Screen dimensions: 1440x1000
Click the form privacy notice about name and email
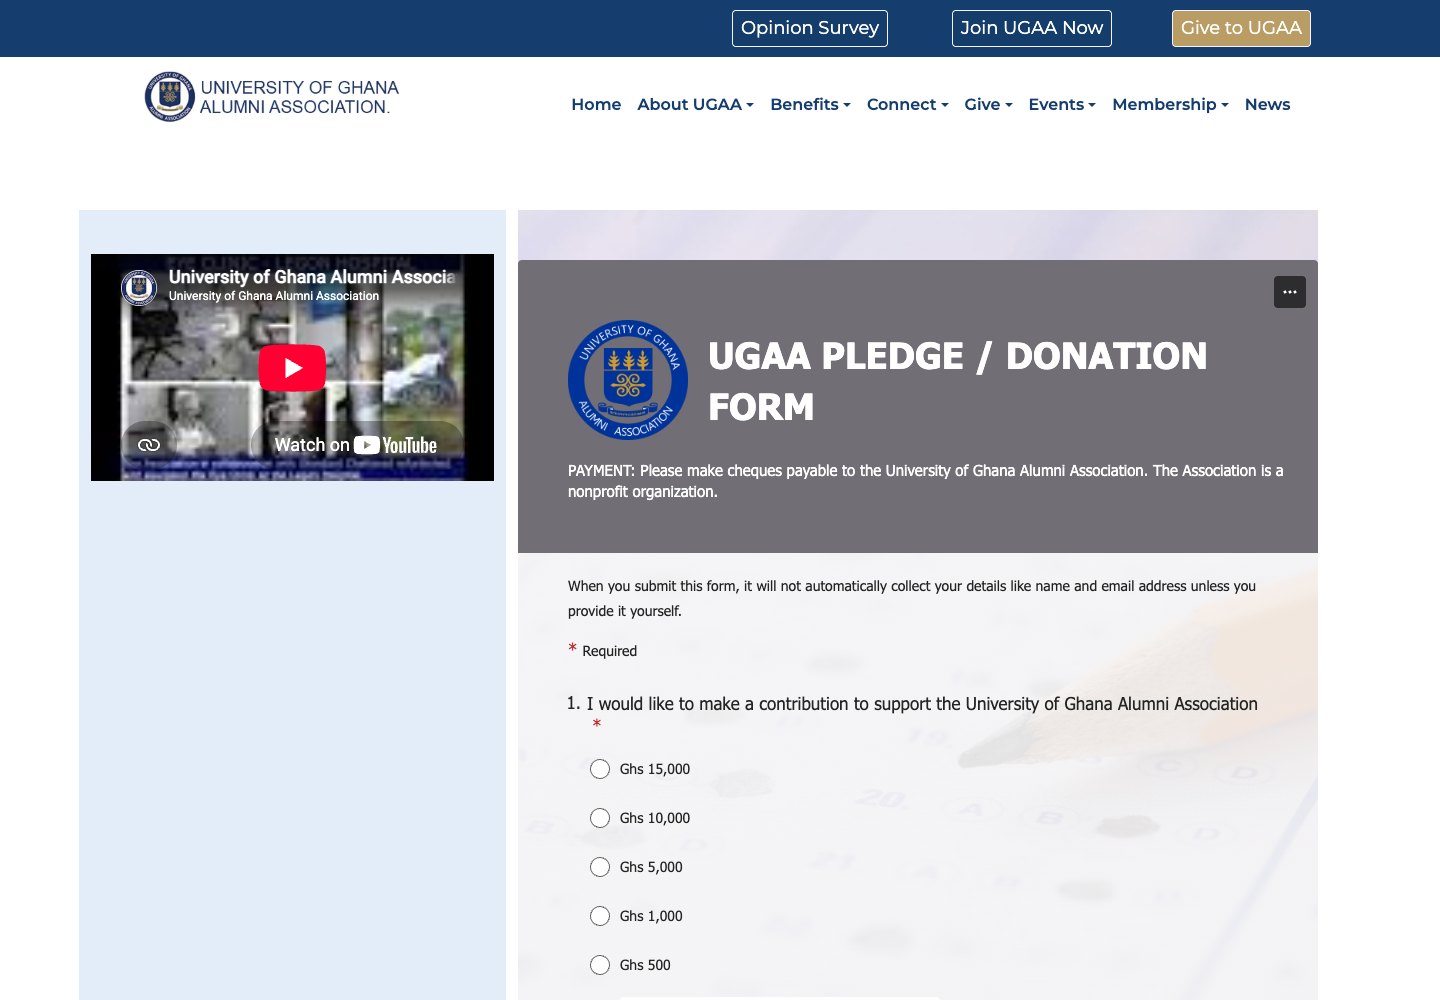point(912,598)
